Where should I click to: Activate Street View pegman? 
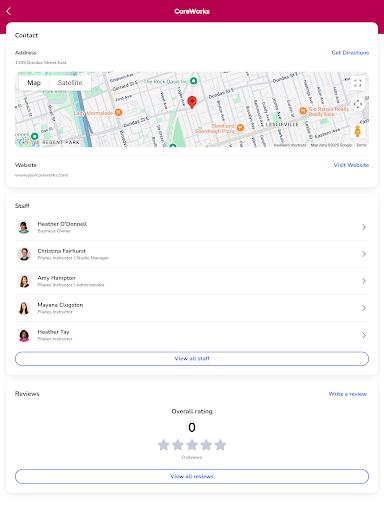(358, 131)
